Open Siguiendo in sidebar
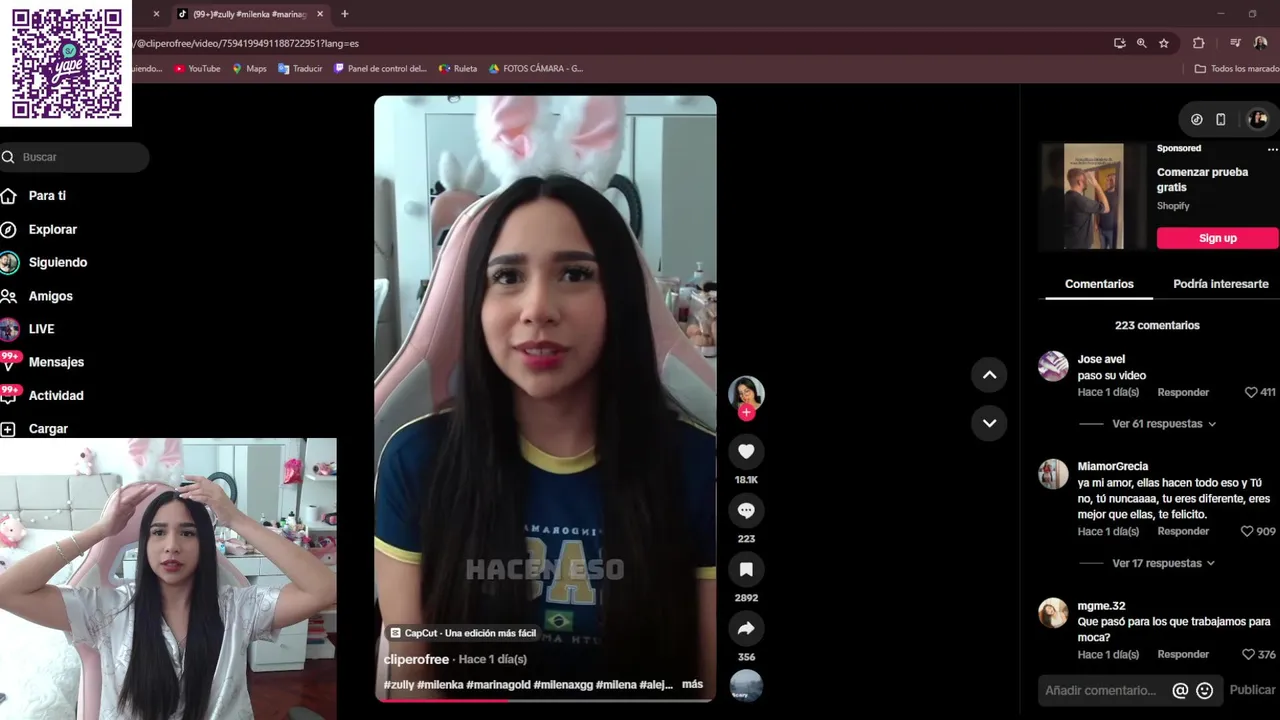Image resolution: width=1280 pixels, height=720 pixels. tap(57, 263)
